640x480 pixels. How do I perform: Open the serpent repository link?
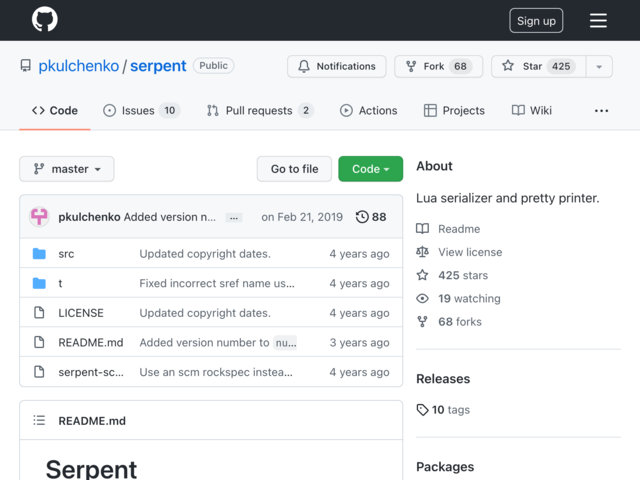click(158, 66)
